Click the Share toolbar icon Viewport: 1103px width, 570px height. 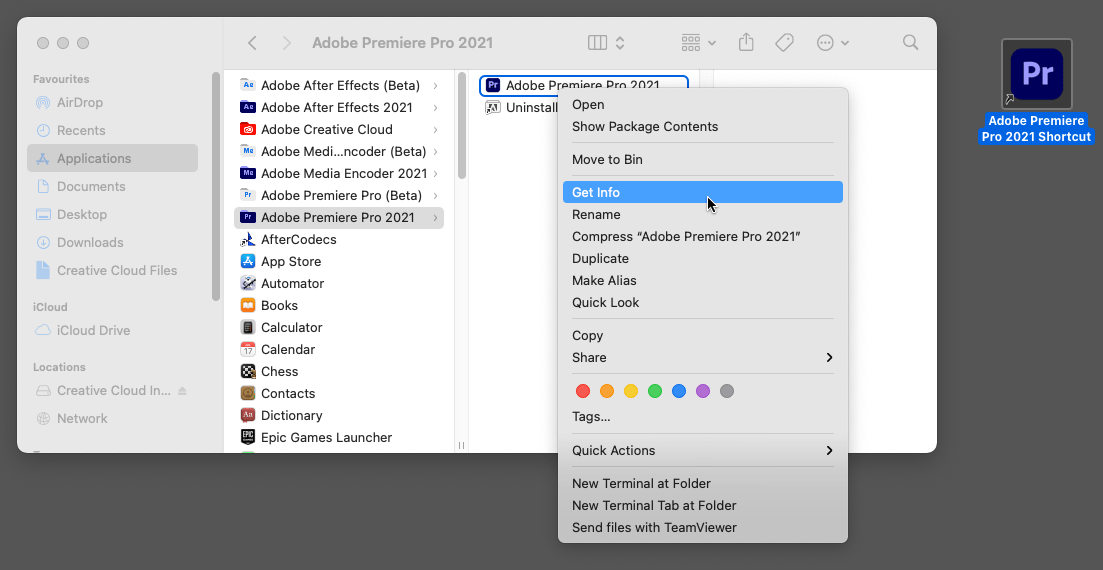(x=746, y=43)
